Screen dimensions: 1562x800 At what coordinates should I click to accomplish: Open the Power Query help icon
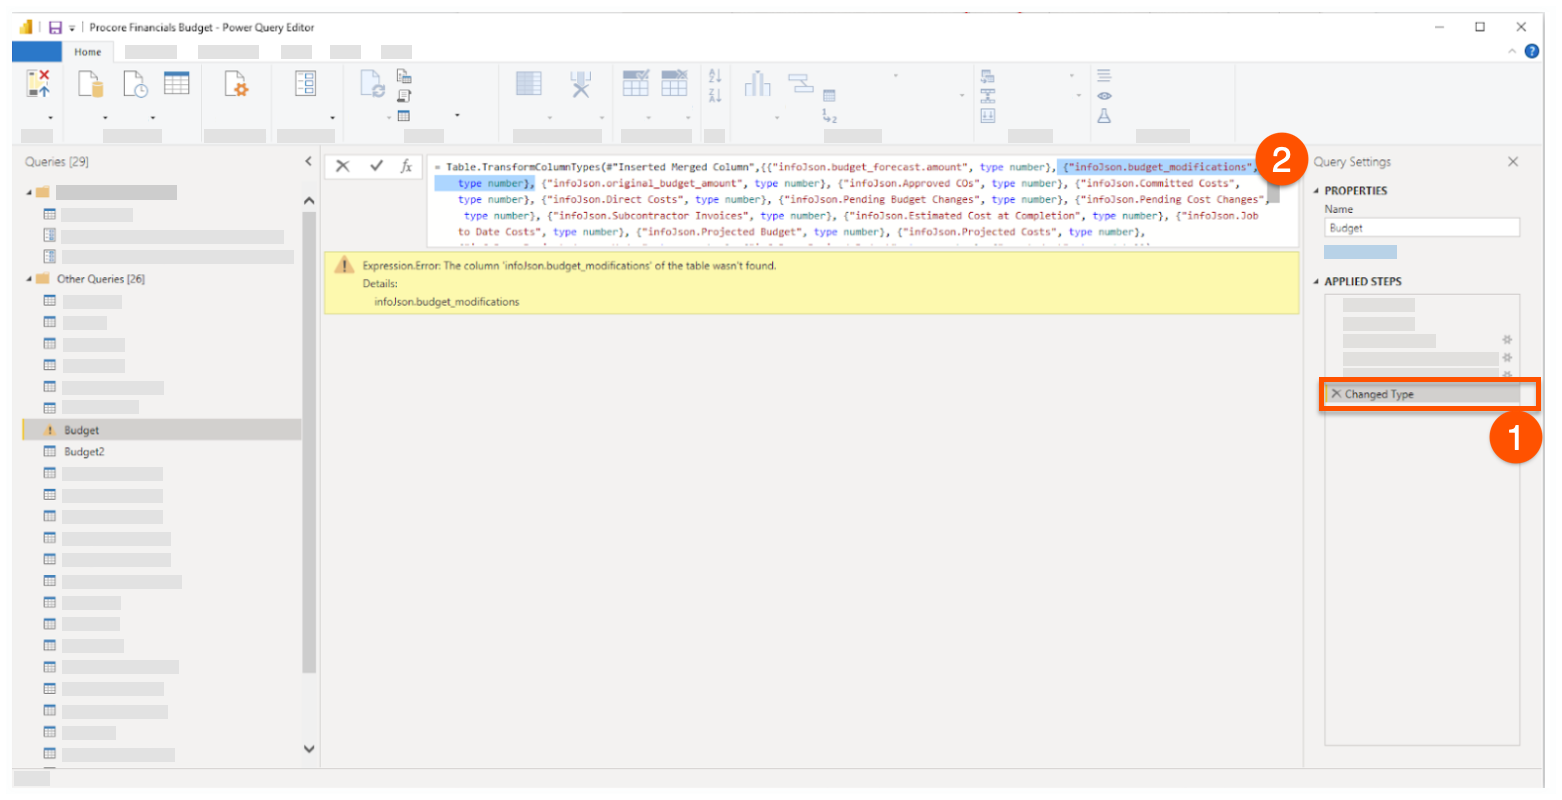(x=1532, y=51)
